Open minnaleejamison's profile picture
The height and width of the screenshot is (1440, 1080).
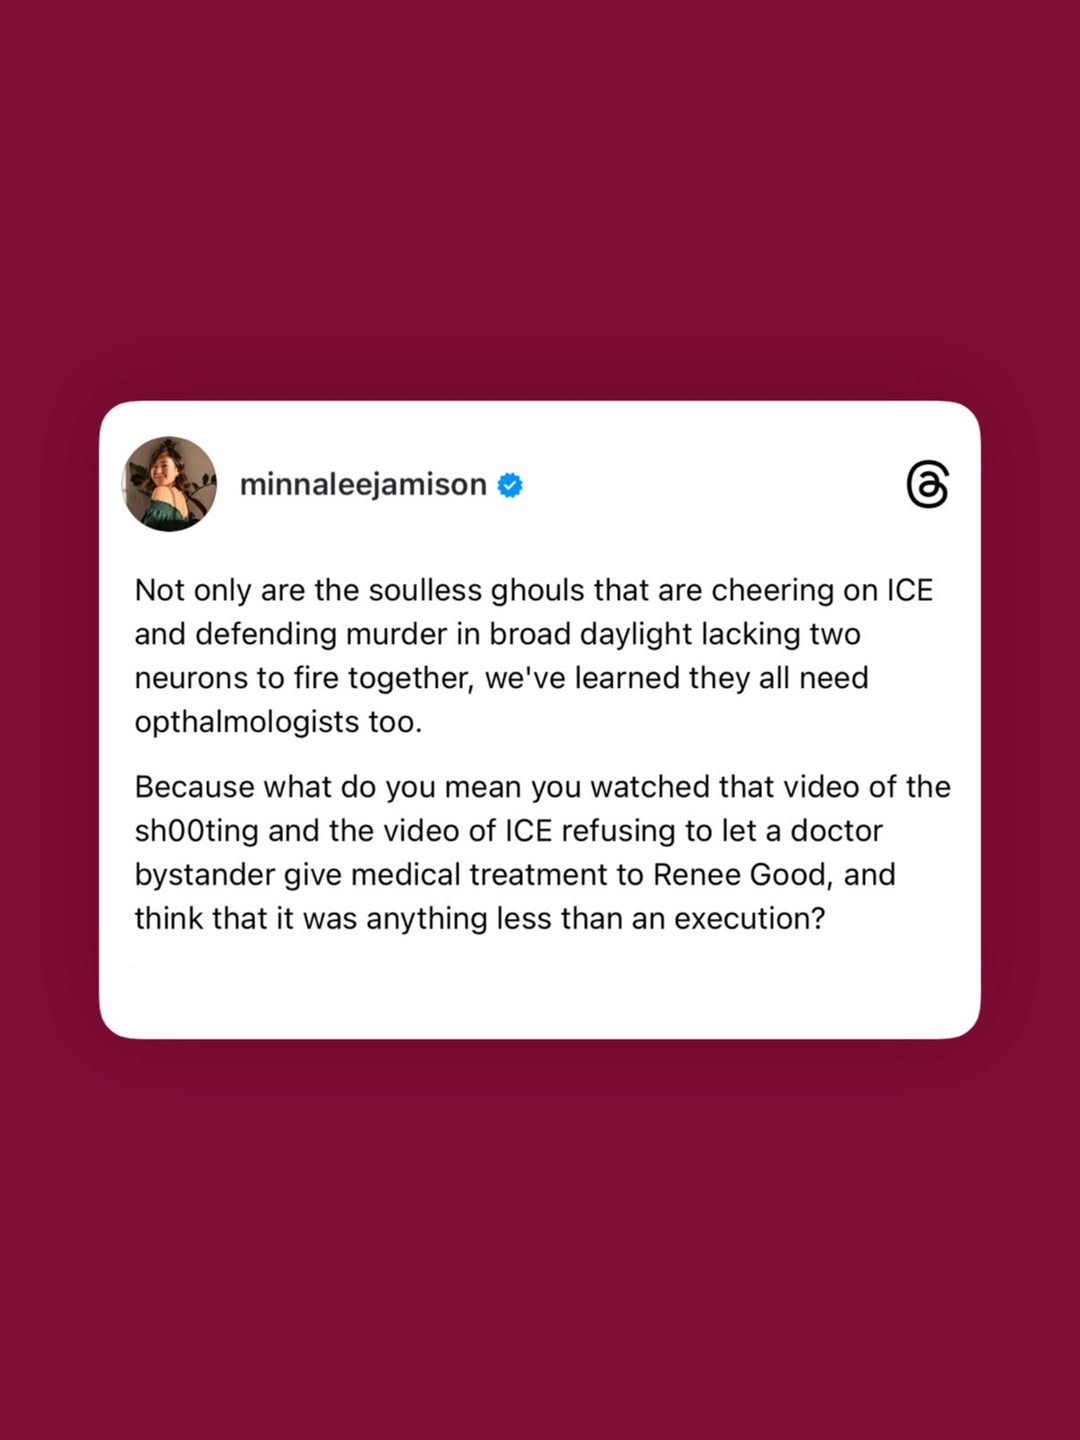tap(170, 484)
